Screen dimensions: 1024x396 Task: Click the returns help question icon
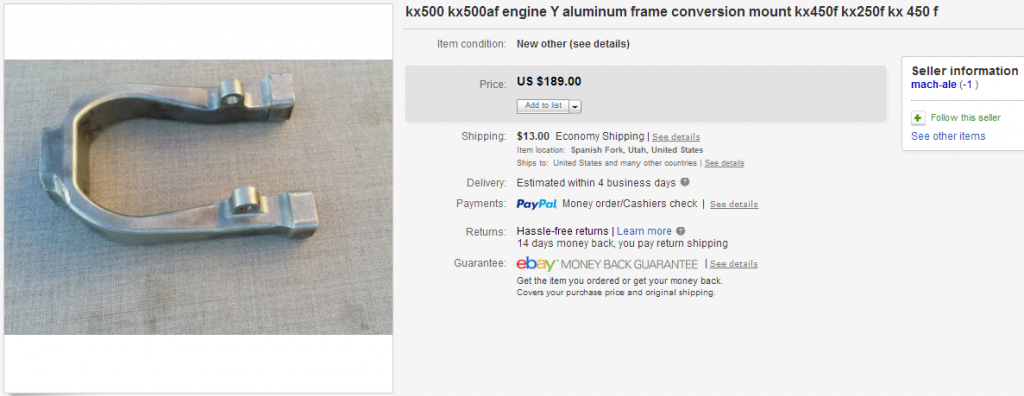(x=680, y=231)
